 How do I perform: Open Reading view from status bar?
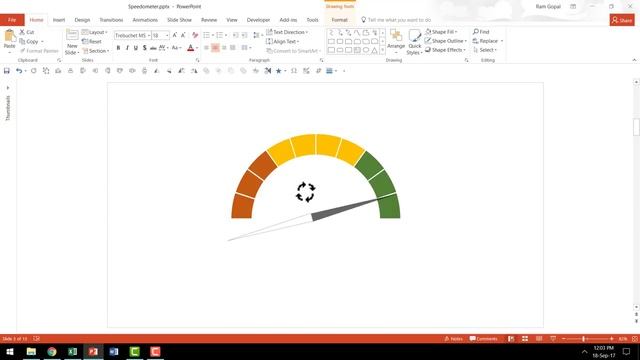point(539,339)
